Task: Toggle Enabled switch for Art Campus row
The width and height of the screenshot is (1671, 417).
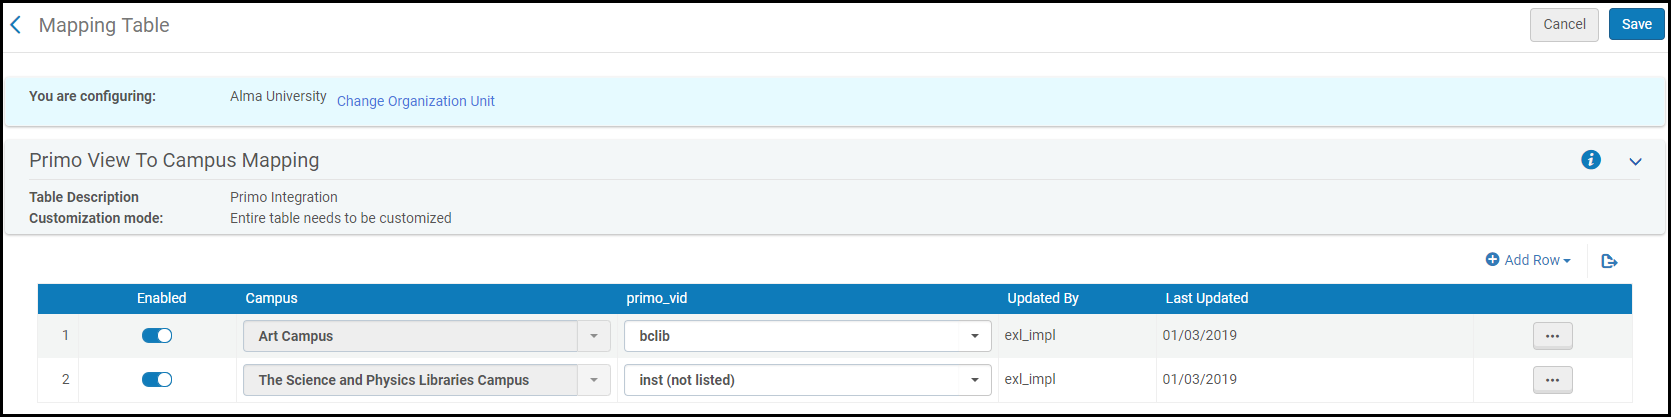Action: (x=157, y=336)
